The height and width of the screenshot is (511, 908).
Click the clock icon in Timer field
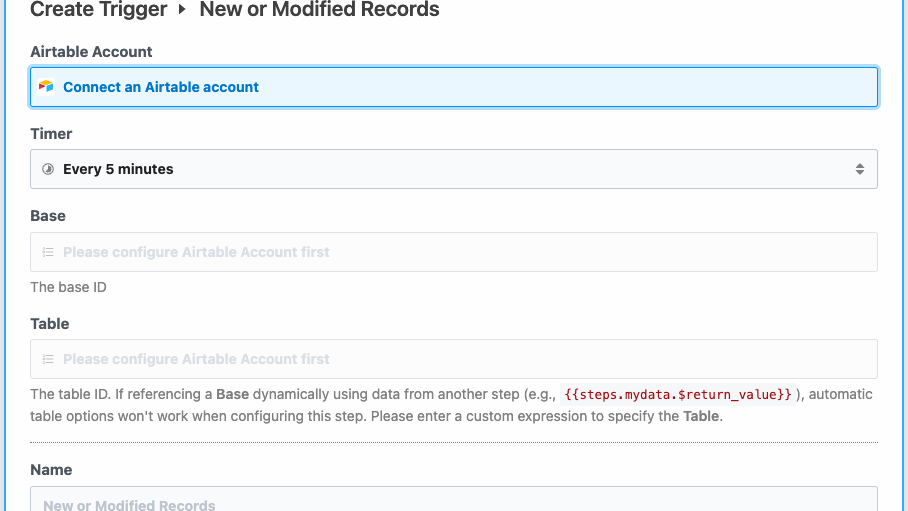47,170
